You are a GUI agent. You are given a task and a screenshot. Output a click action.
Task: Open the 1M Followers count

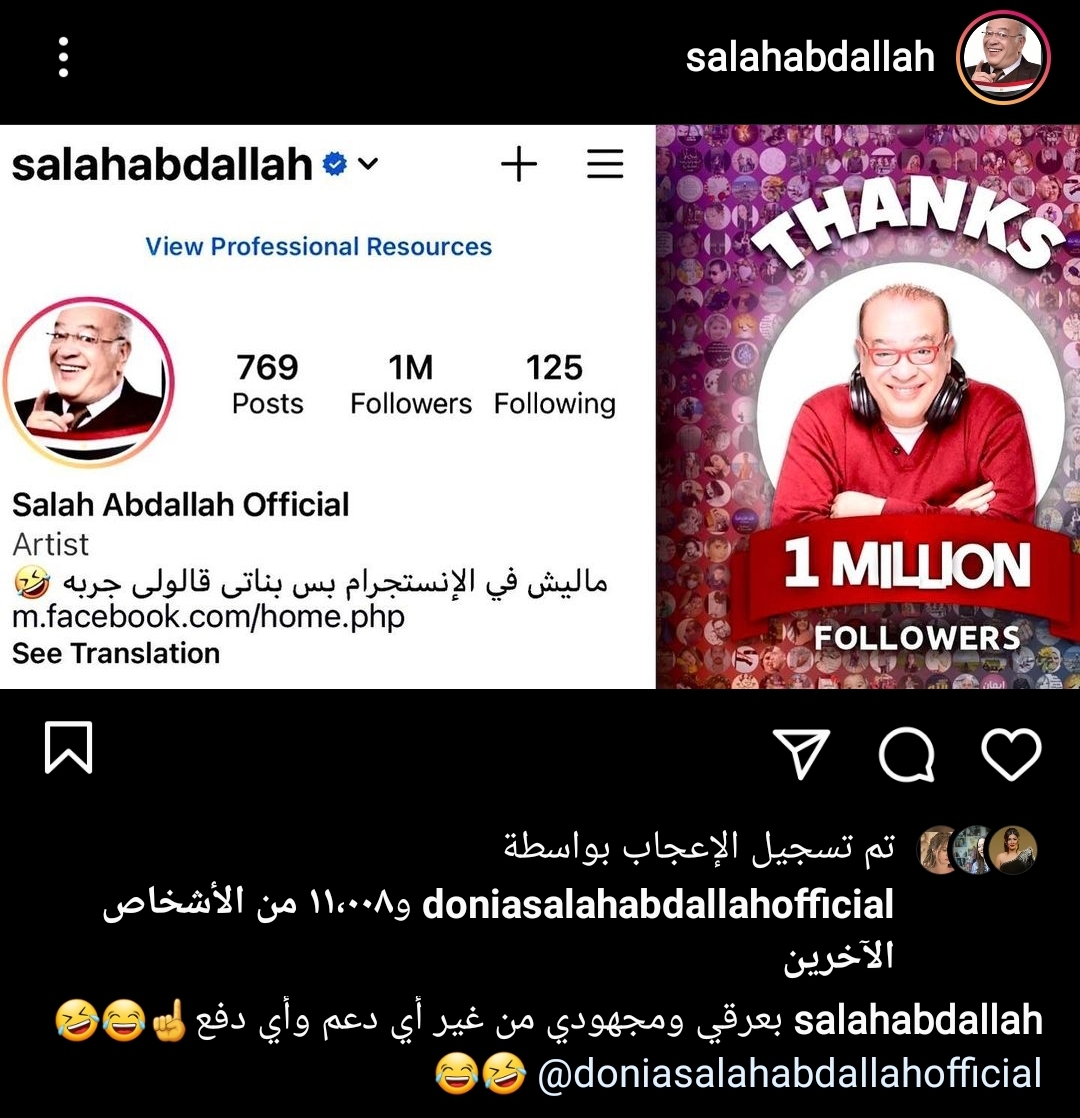(x=411, y=384)
